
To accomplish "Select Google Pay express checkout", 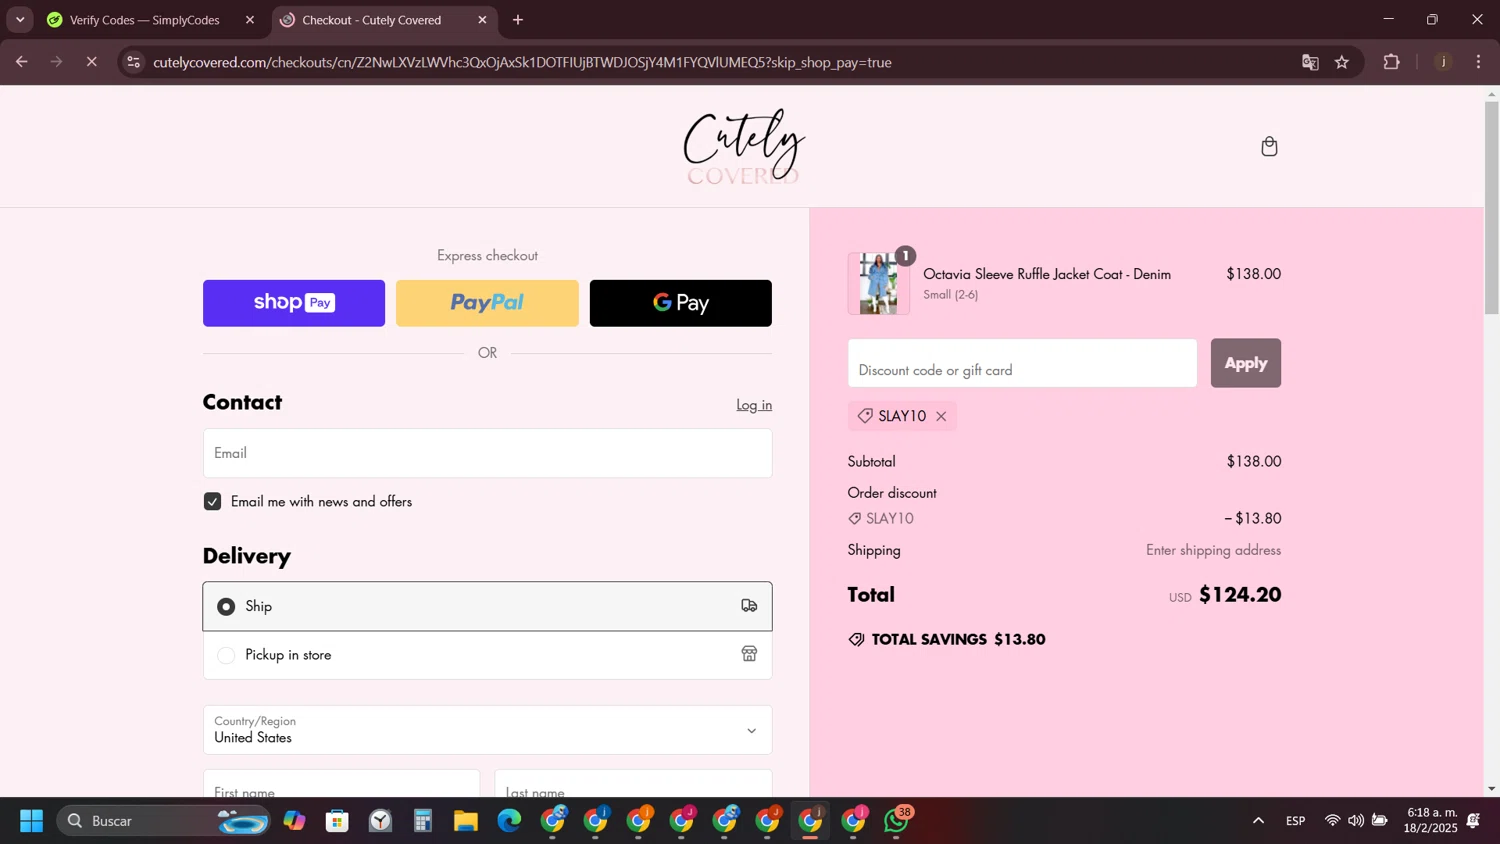I will coord(681,303).
